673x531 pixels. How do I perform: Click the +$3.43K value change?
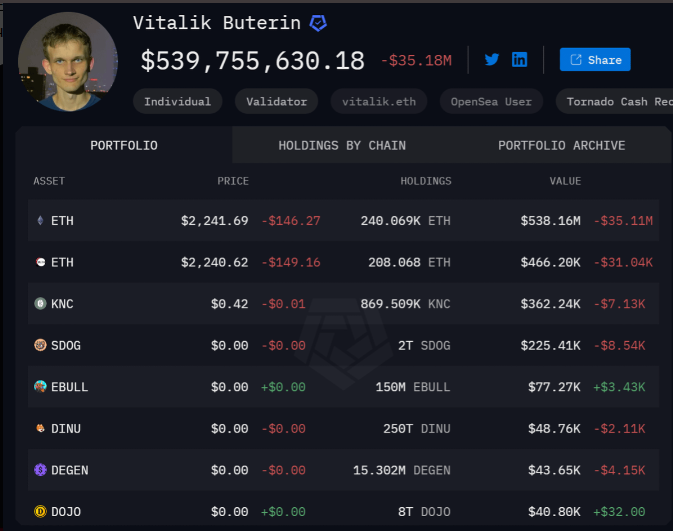[619, 387]
